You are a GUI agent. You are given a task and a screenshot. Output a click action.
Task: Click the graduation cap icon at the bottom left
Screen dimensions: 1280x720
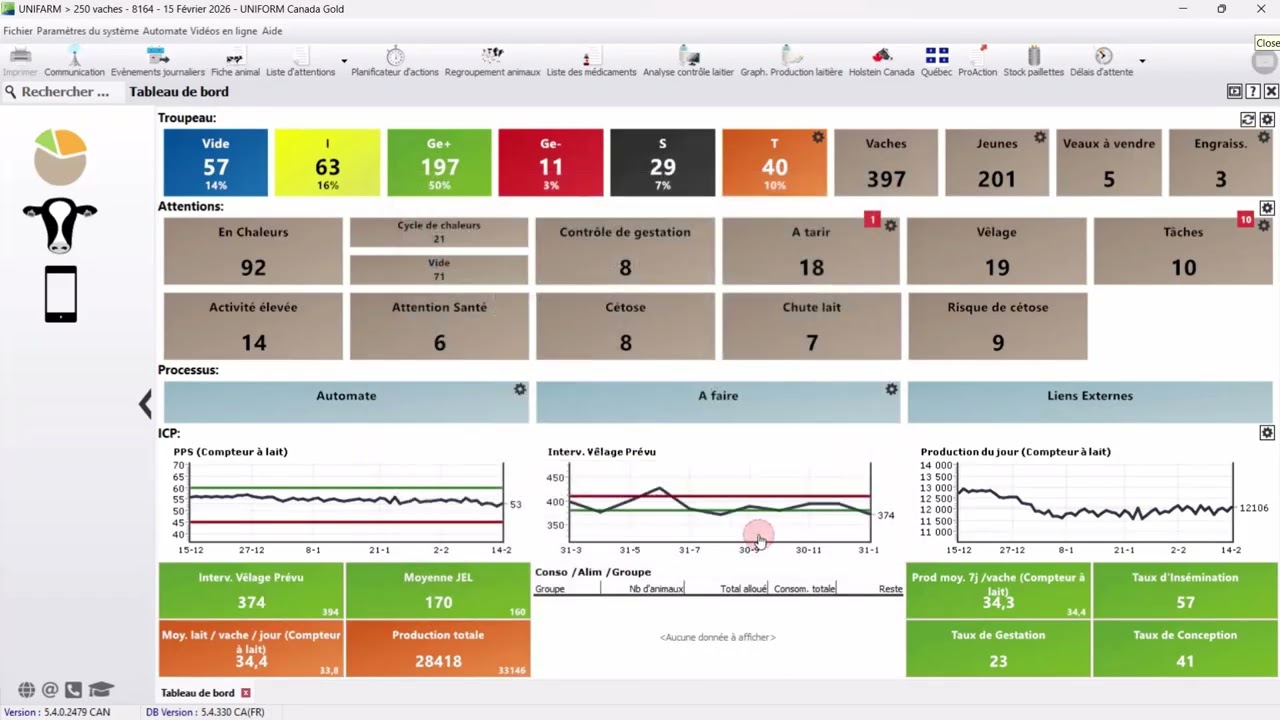pyautogui.click(x=100, y=690)
